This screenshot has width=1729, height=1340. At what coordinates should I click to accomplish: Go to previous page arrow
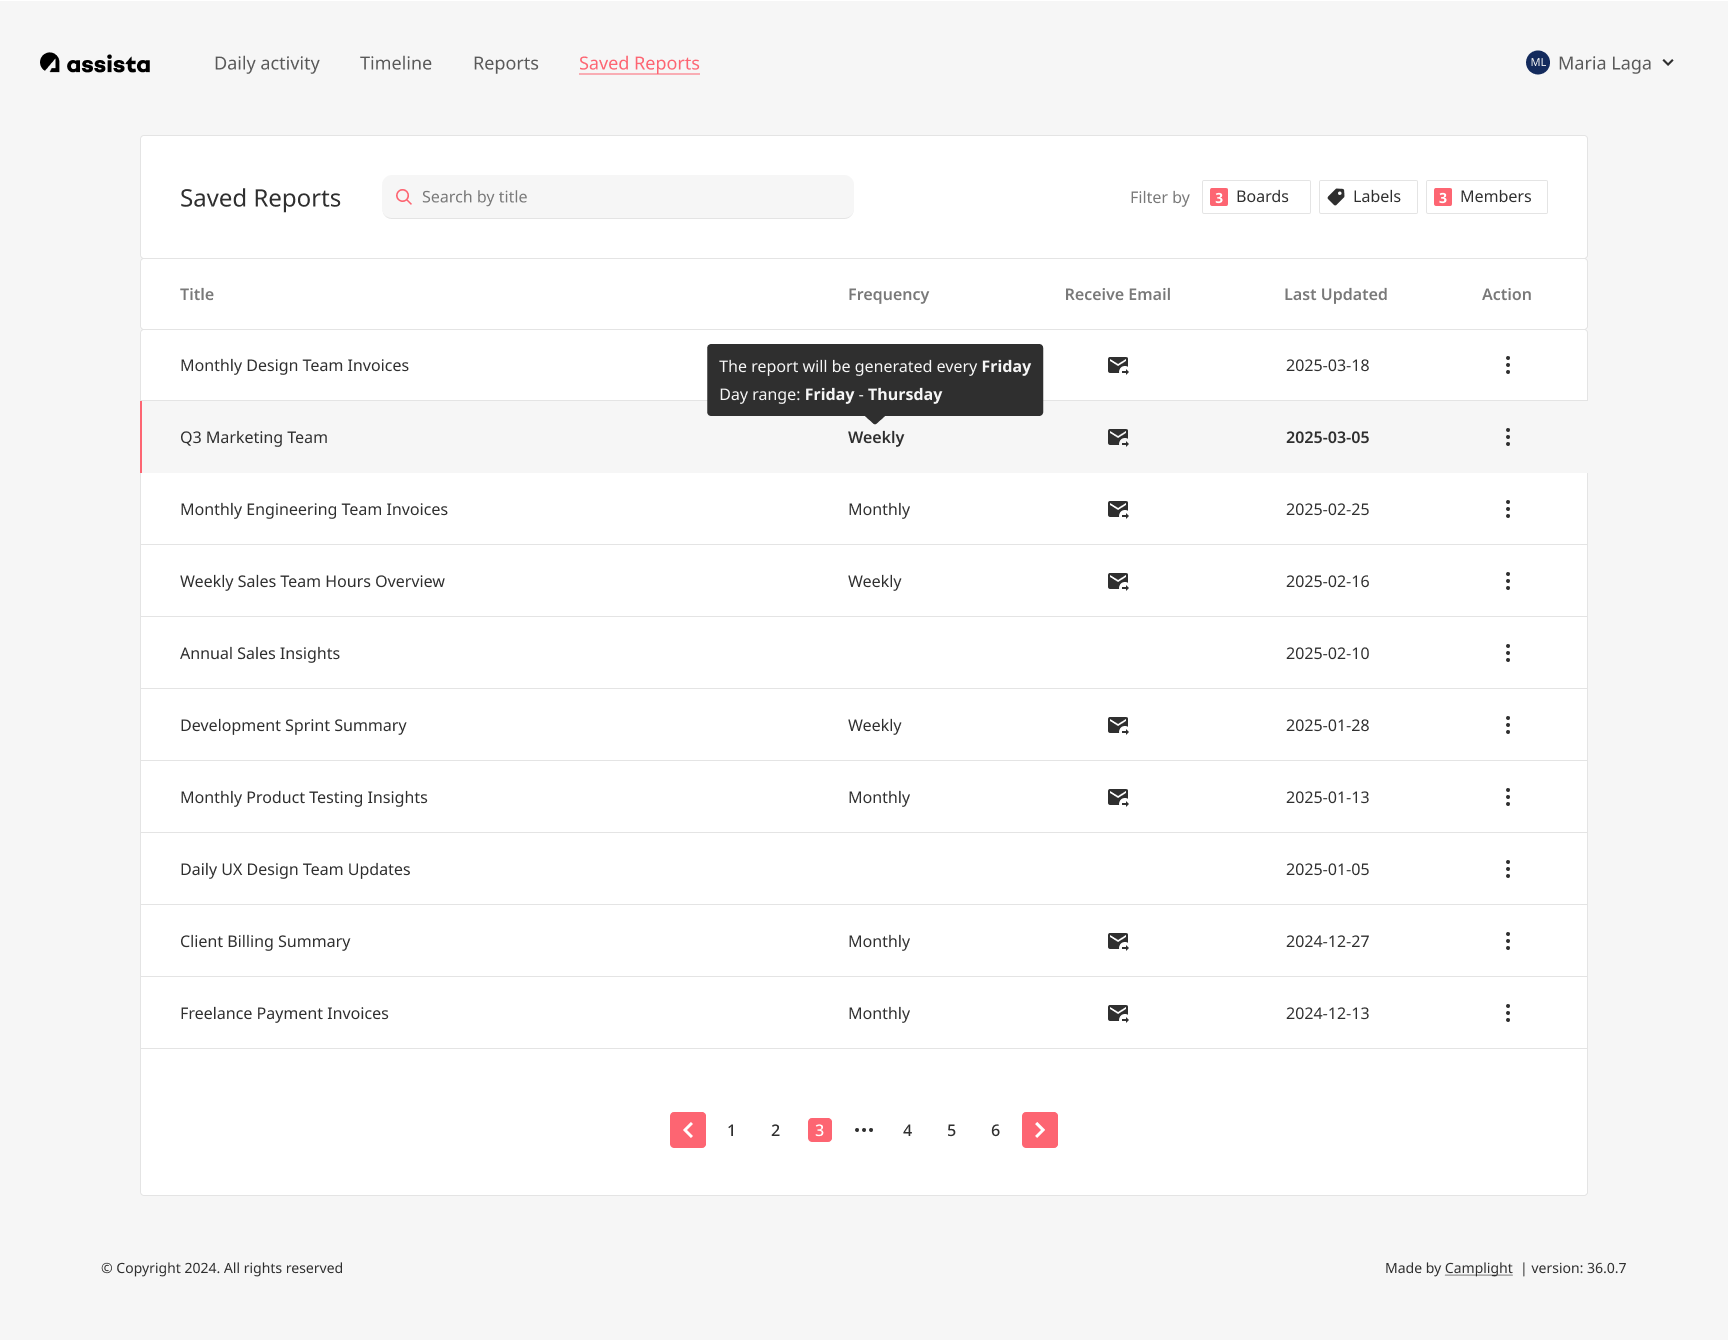(x=688, y=1130)
